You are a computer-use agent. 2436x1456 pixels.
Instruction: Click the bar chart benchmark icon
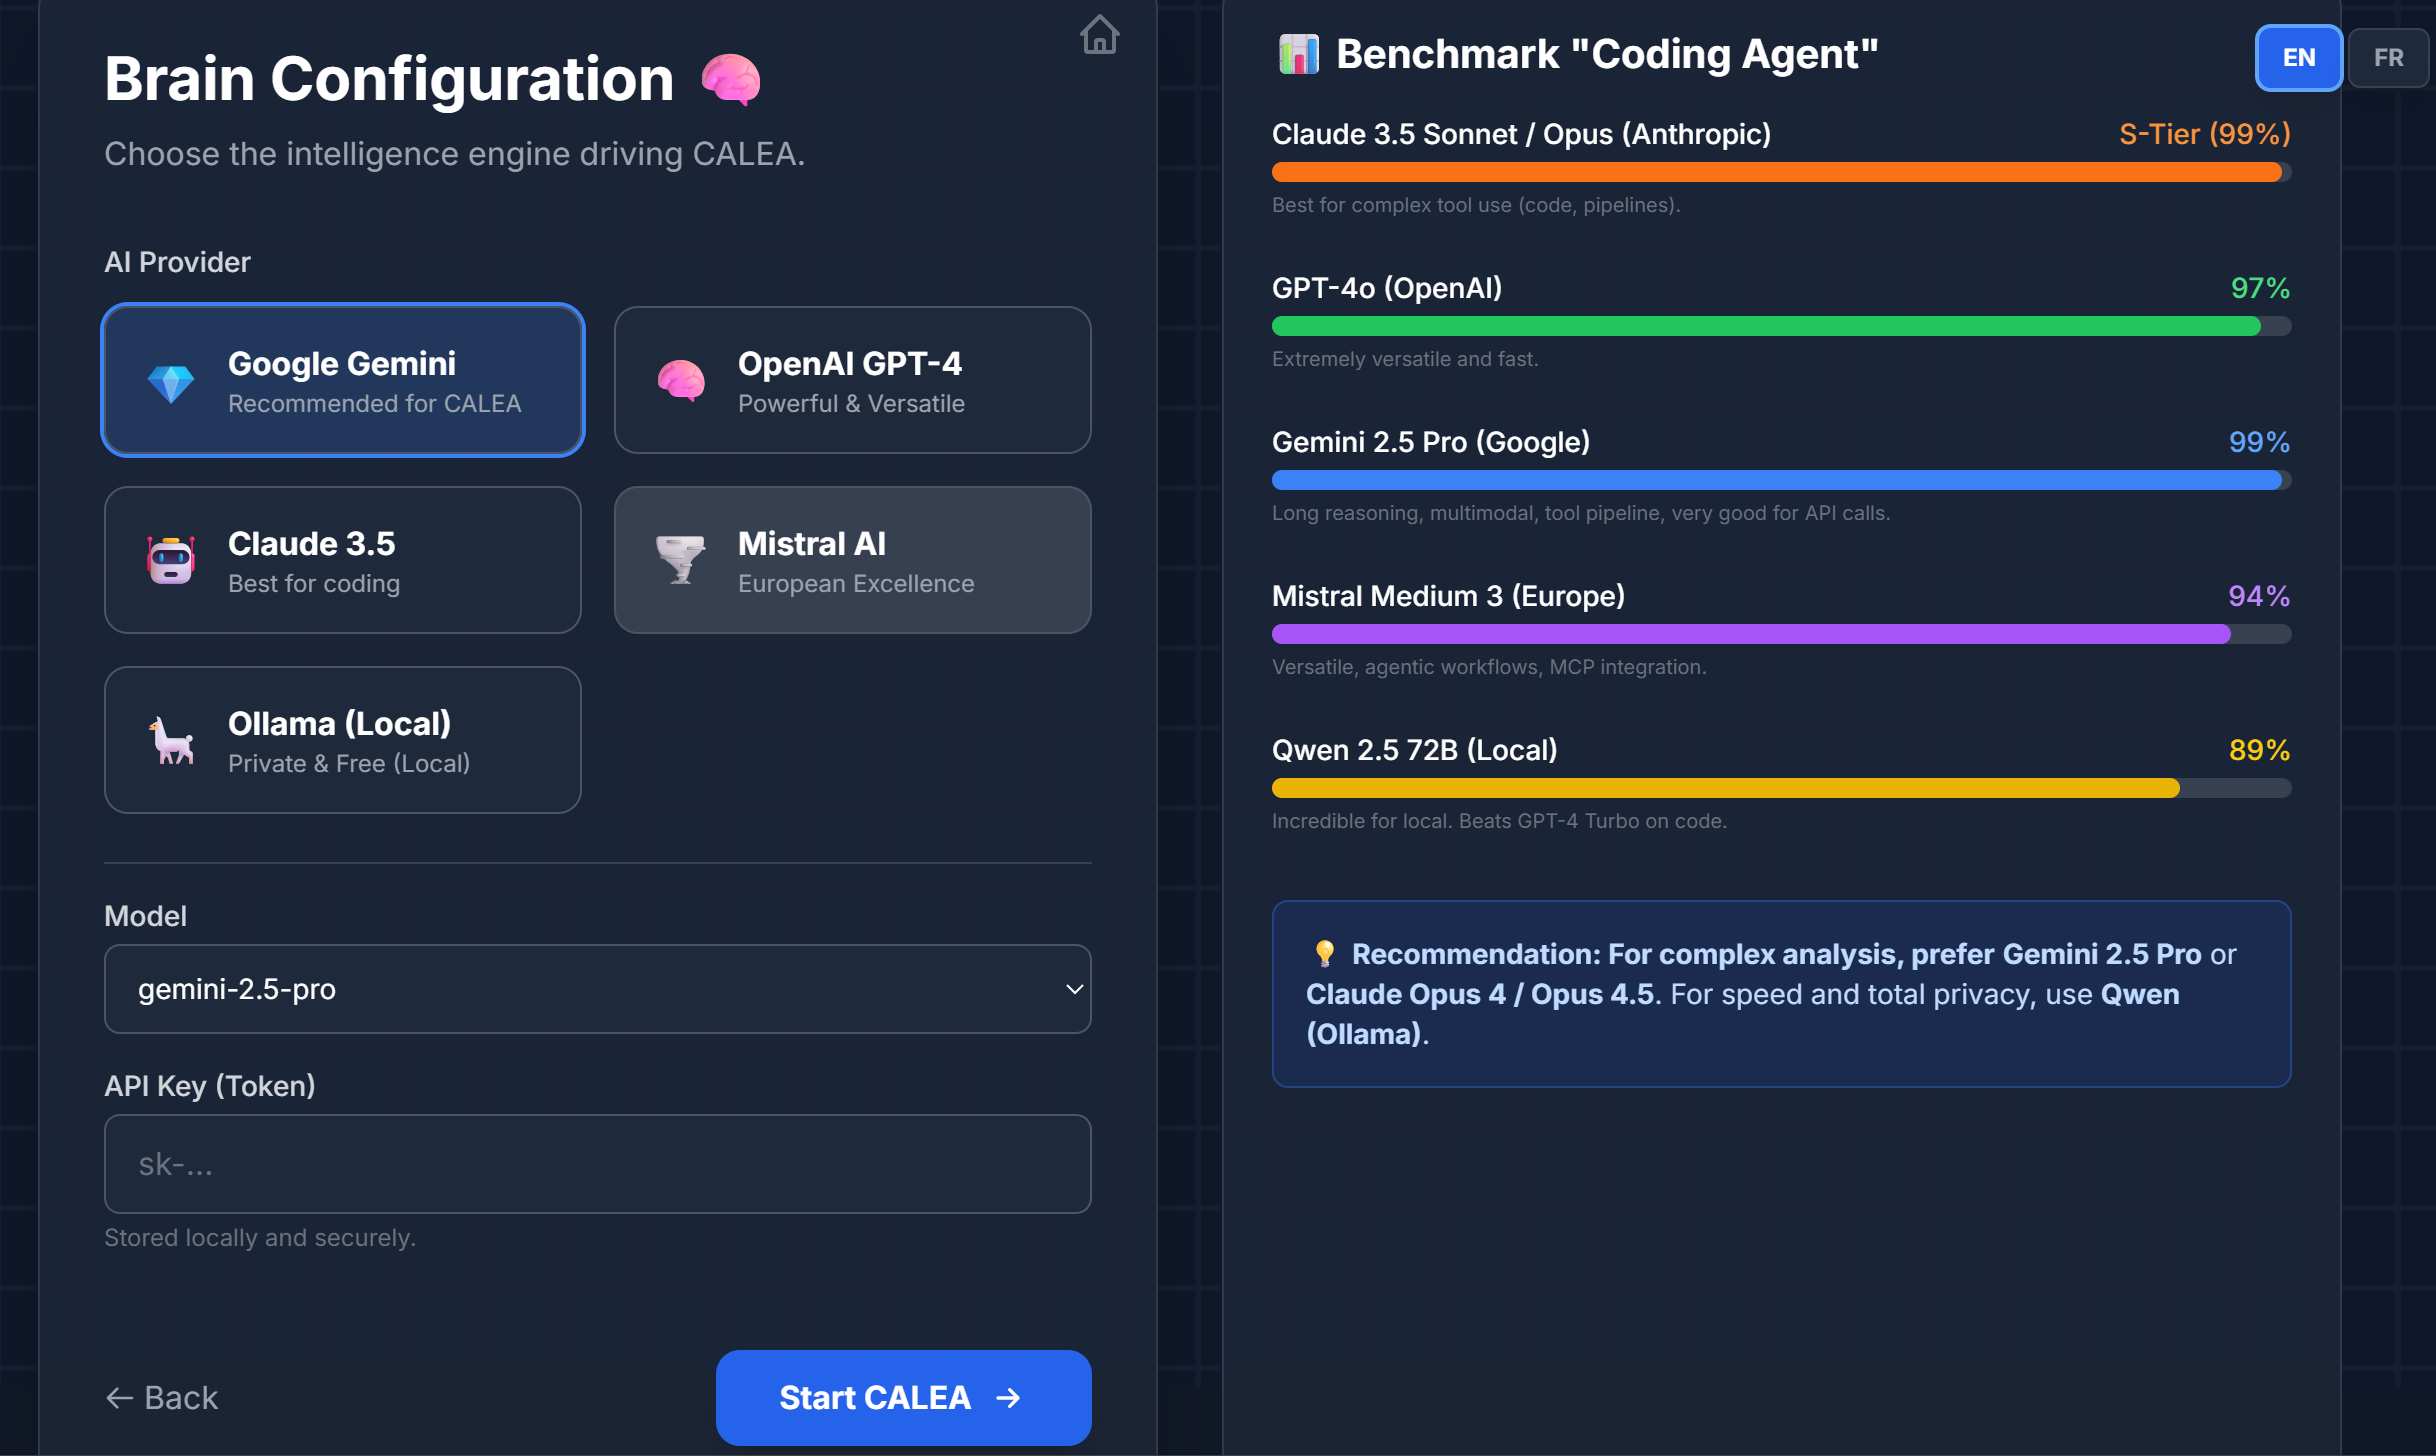1298,54
